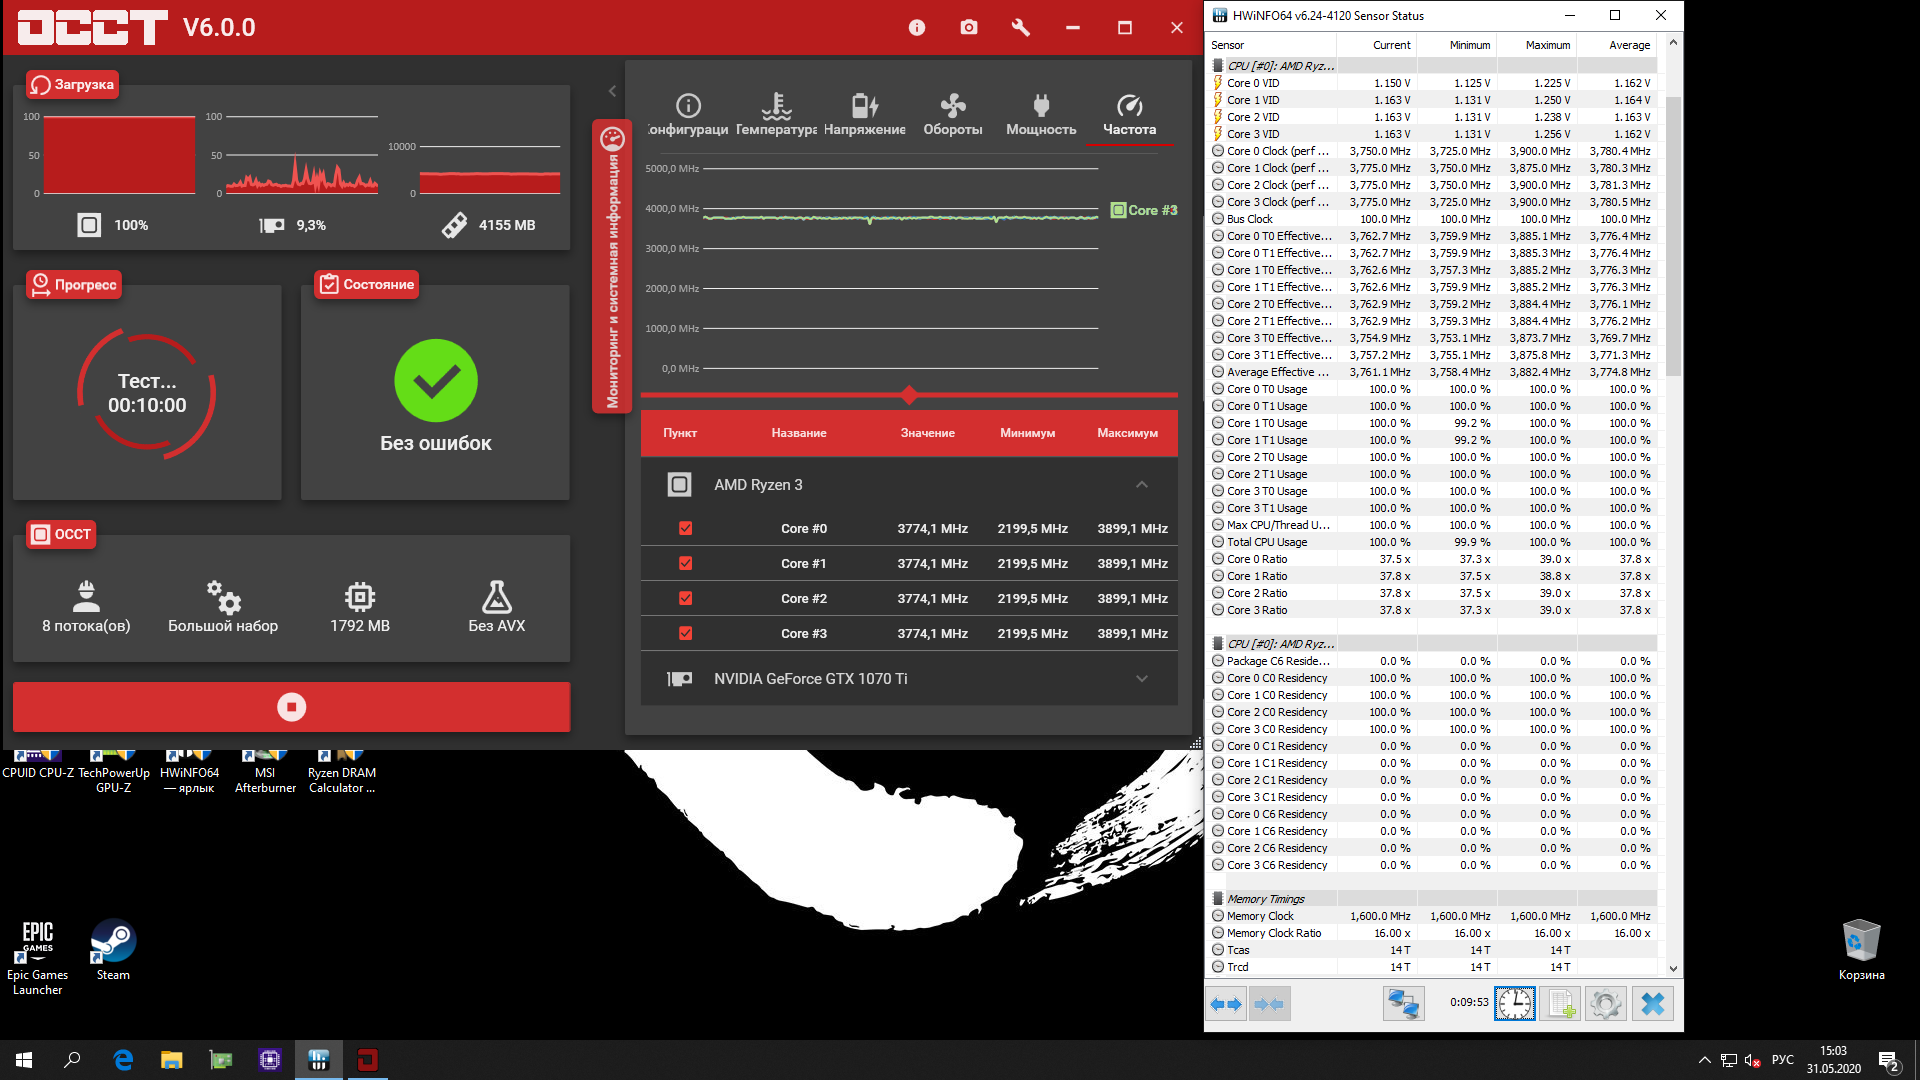Screen dimensions: 1920x1080
Task: Collapse left panel with chevron arrow
Action: [612, 91]
